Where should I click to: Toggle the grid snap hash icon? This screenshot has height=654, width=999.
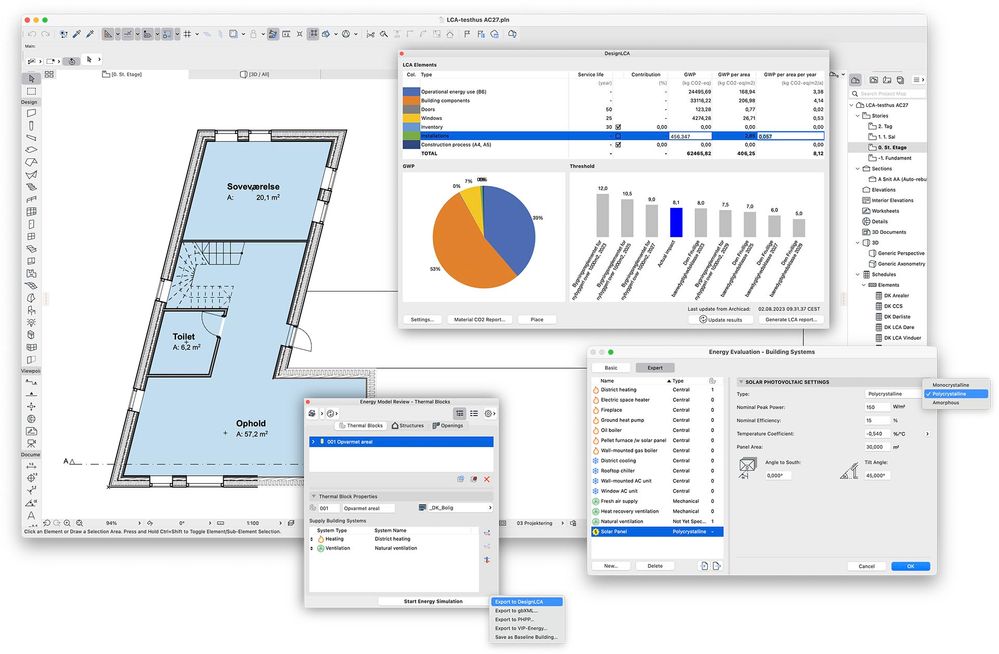click(x=187, y=34)
